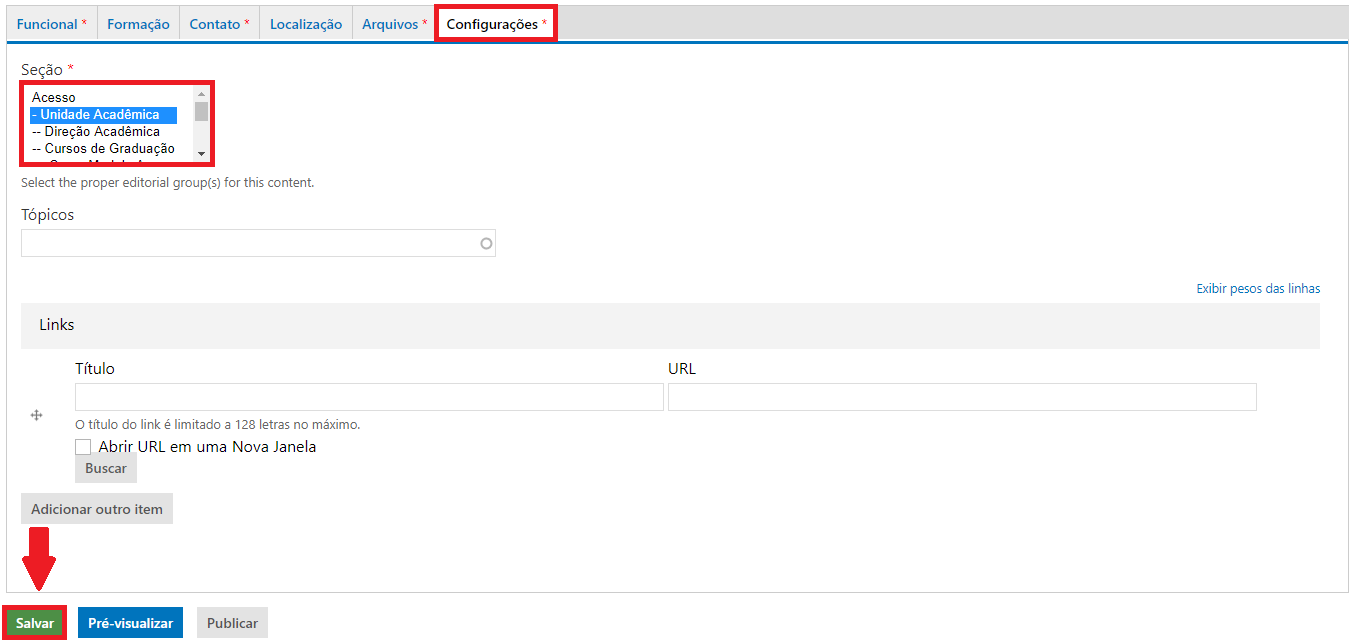Choose Direção Acadêmica in the Seção list
The width and height of the screenshot is (1353, 643).
tap(96, 132)
